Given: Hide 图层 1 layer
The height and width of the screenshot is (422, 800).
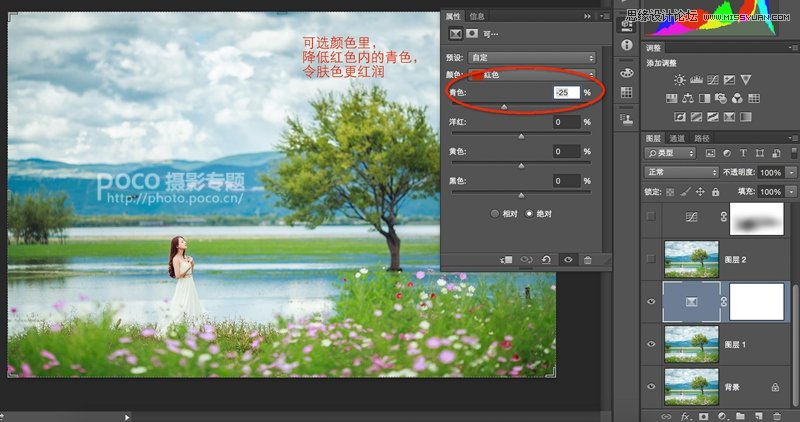Looking at the screenshot, I should [x=651, y=344].
